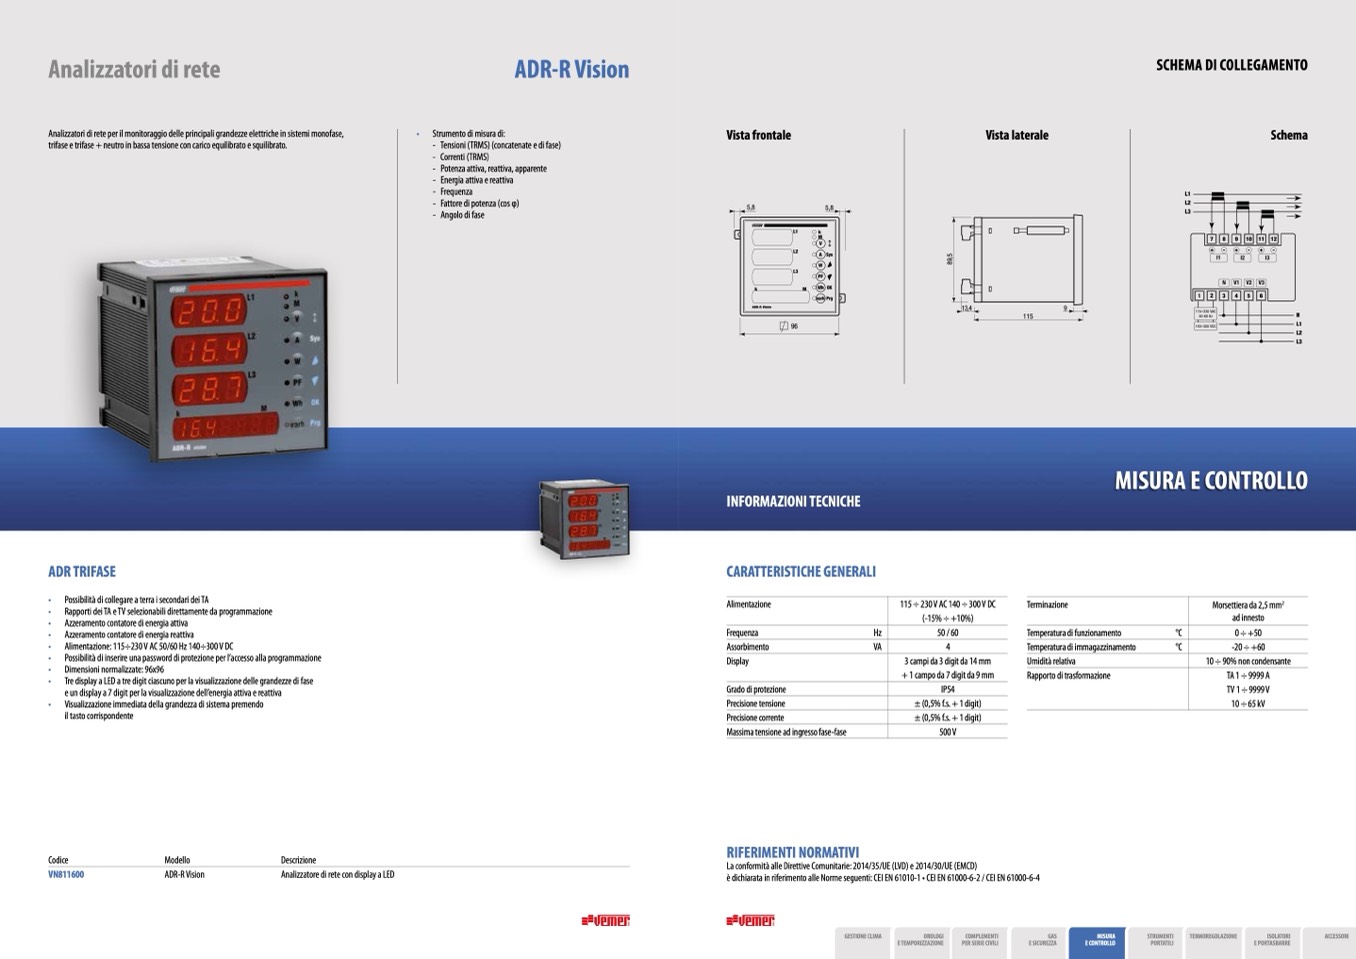Screen dimensions: 1356x959
Task: Click the VN811600 product code link
Action: pyautogui.click(x=66, y=875)
